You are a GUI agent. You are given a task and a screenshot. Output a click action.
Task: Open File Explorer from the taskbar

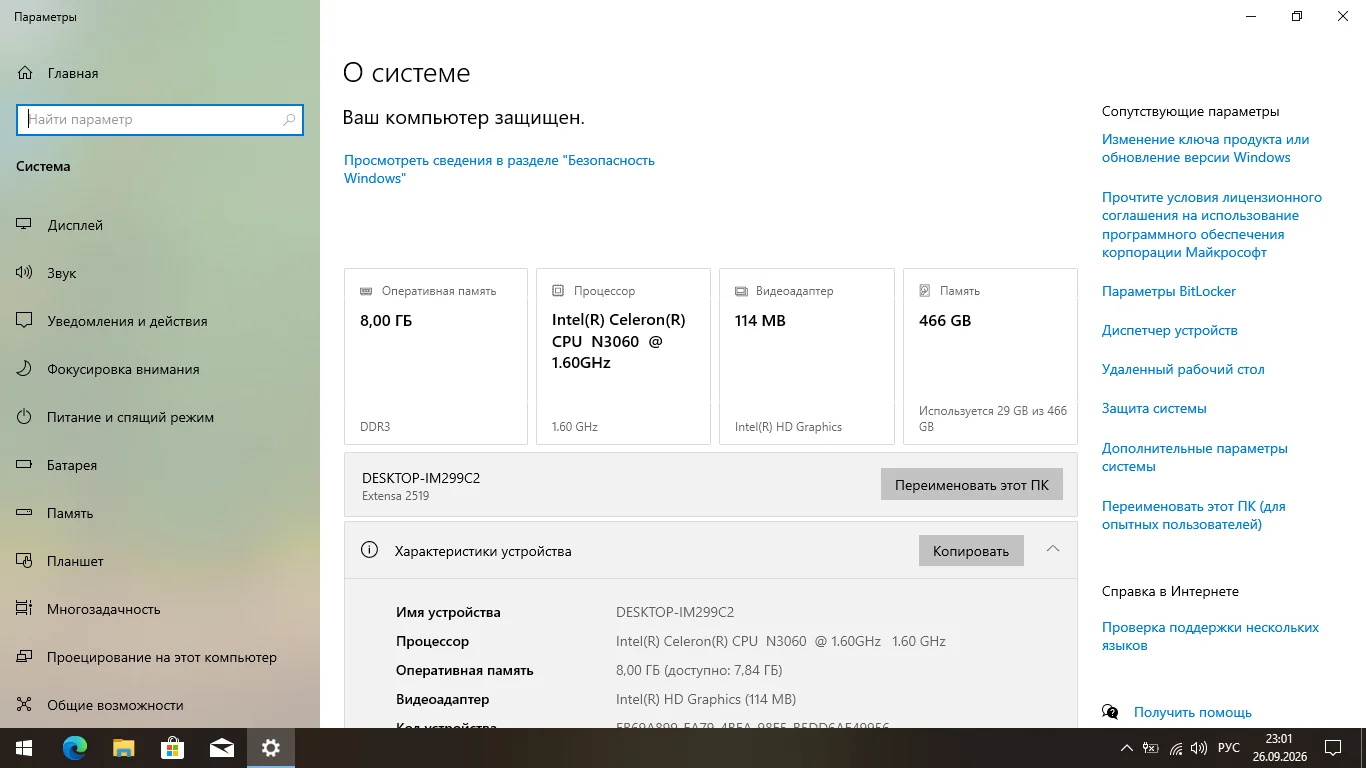point(123,748)
